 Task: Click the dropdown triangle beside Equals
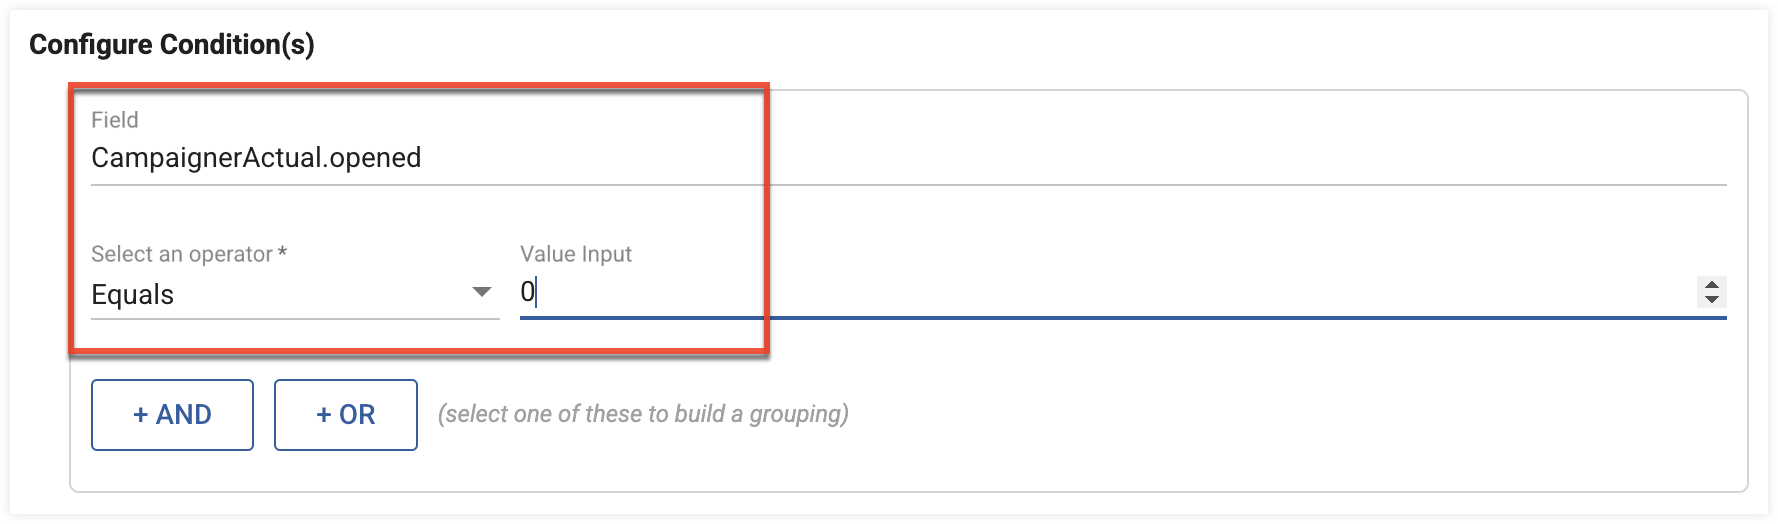click(x=481, y=293)
